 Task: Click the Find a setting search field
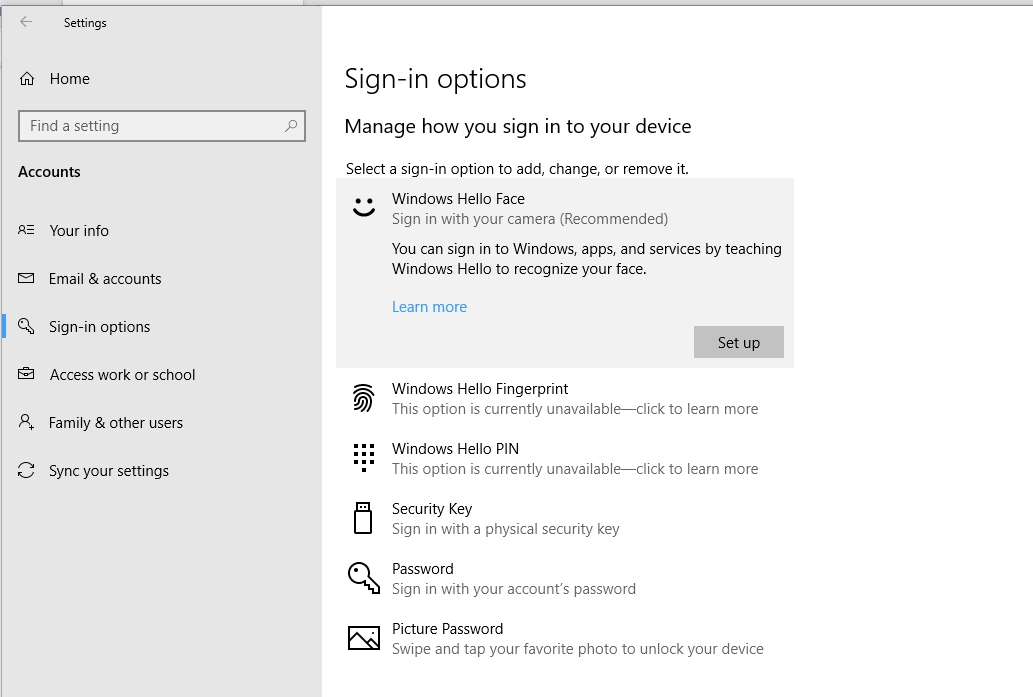pyautogui.click(x=150, y=127)
